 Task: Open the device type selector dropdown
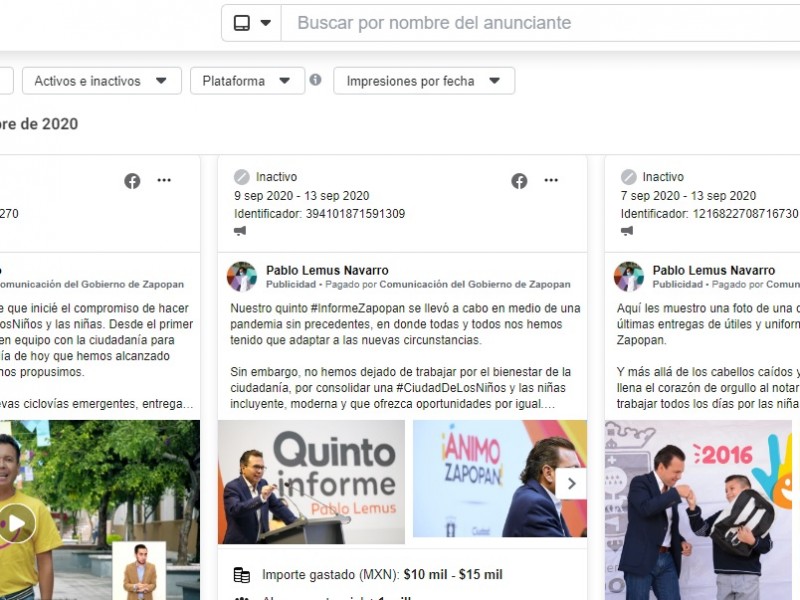pyautogui.click(x=252, y=23)
